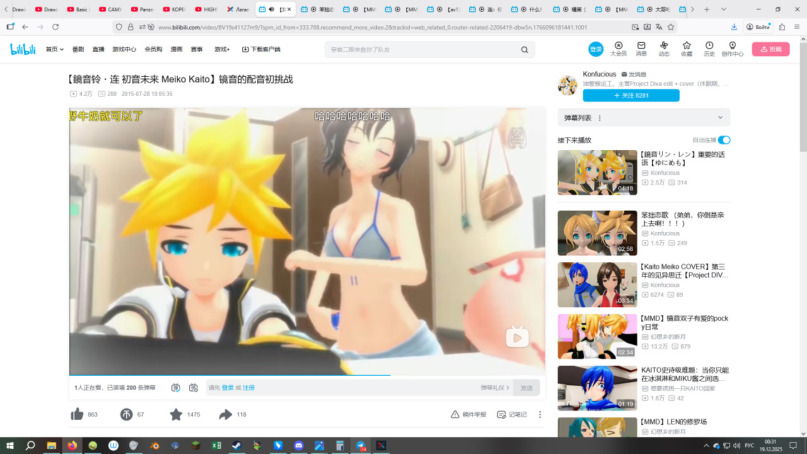The width and height of the screenshot is (807, 454).
Task: Play the video via player overlay icon
Action: coord(517,337)
